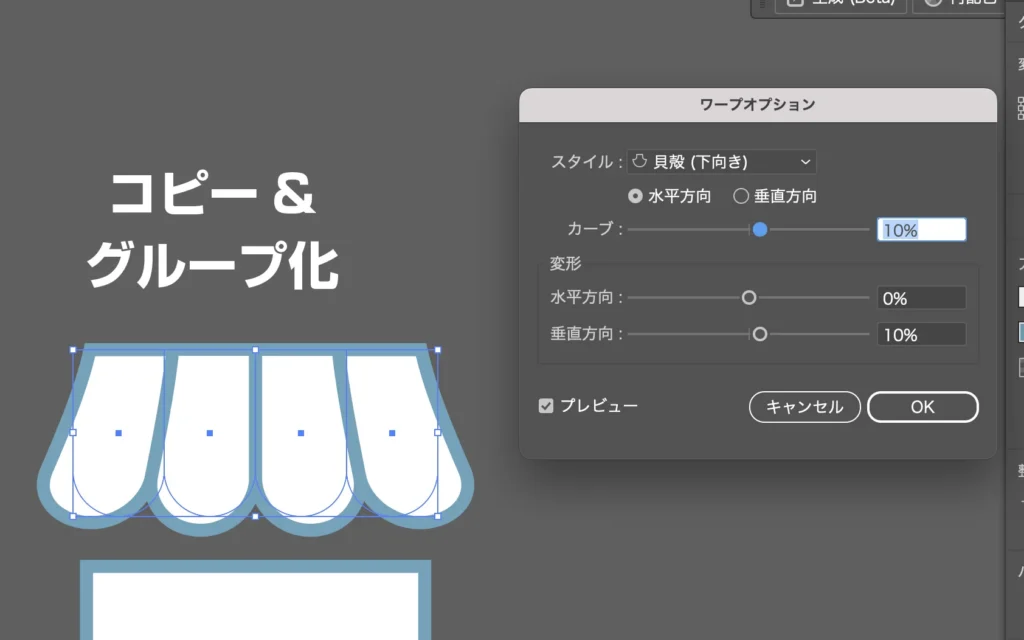
Task: Click the 変形 垂直方向 10% input field
Action: point(921,334)
